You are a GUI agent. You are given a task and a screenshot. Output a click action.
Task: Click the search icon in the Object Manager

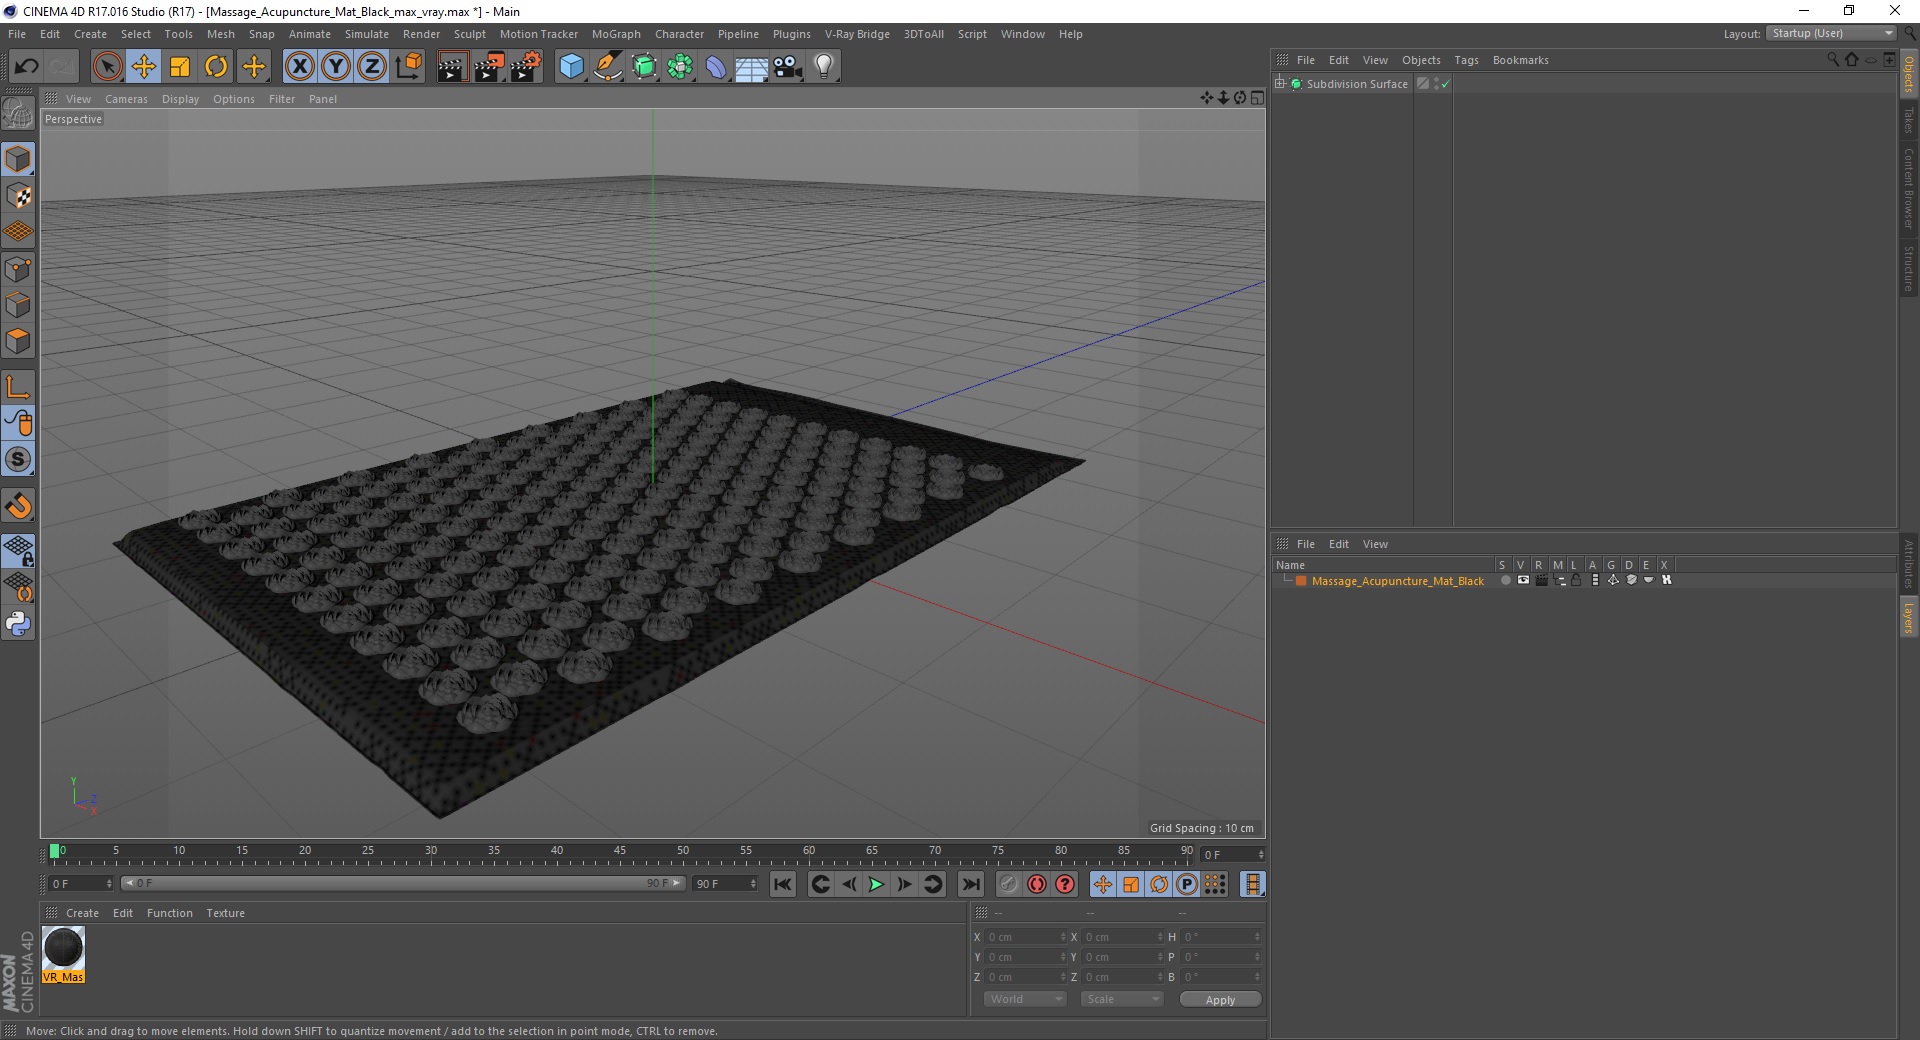coord(1833,60)
